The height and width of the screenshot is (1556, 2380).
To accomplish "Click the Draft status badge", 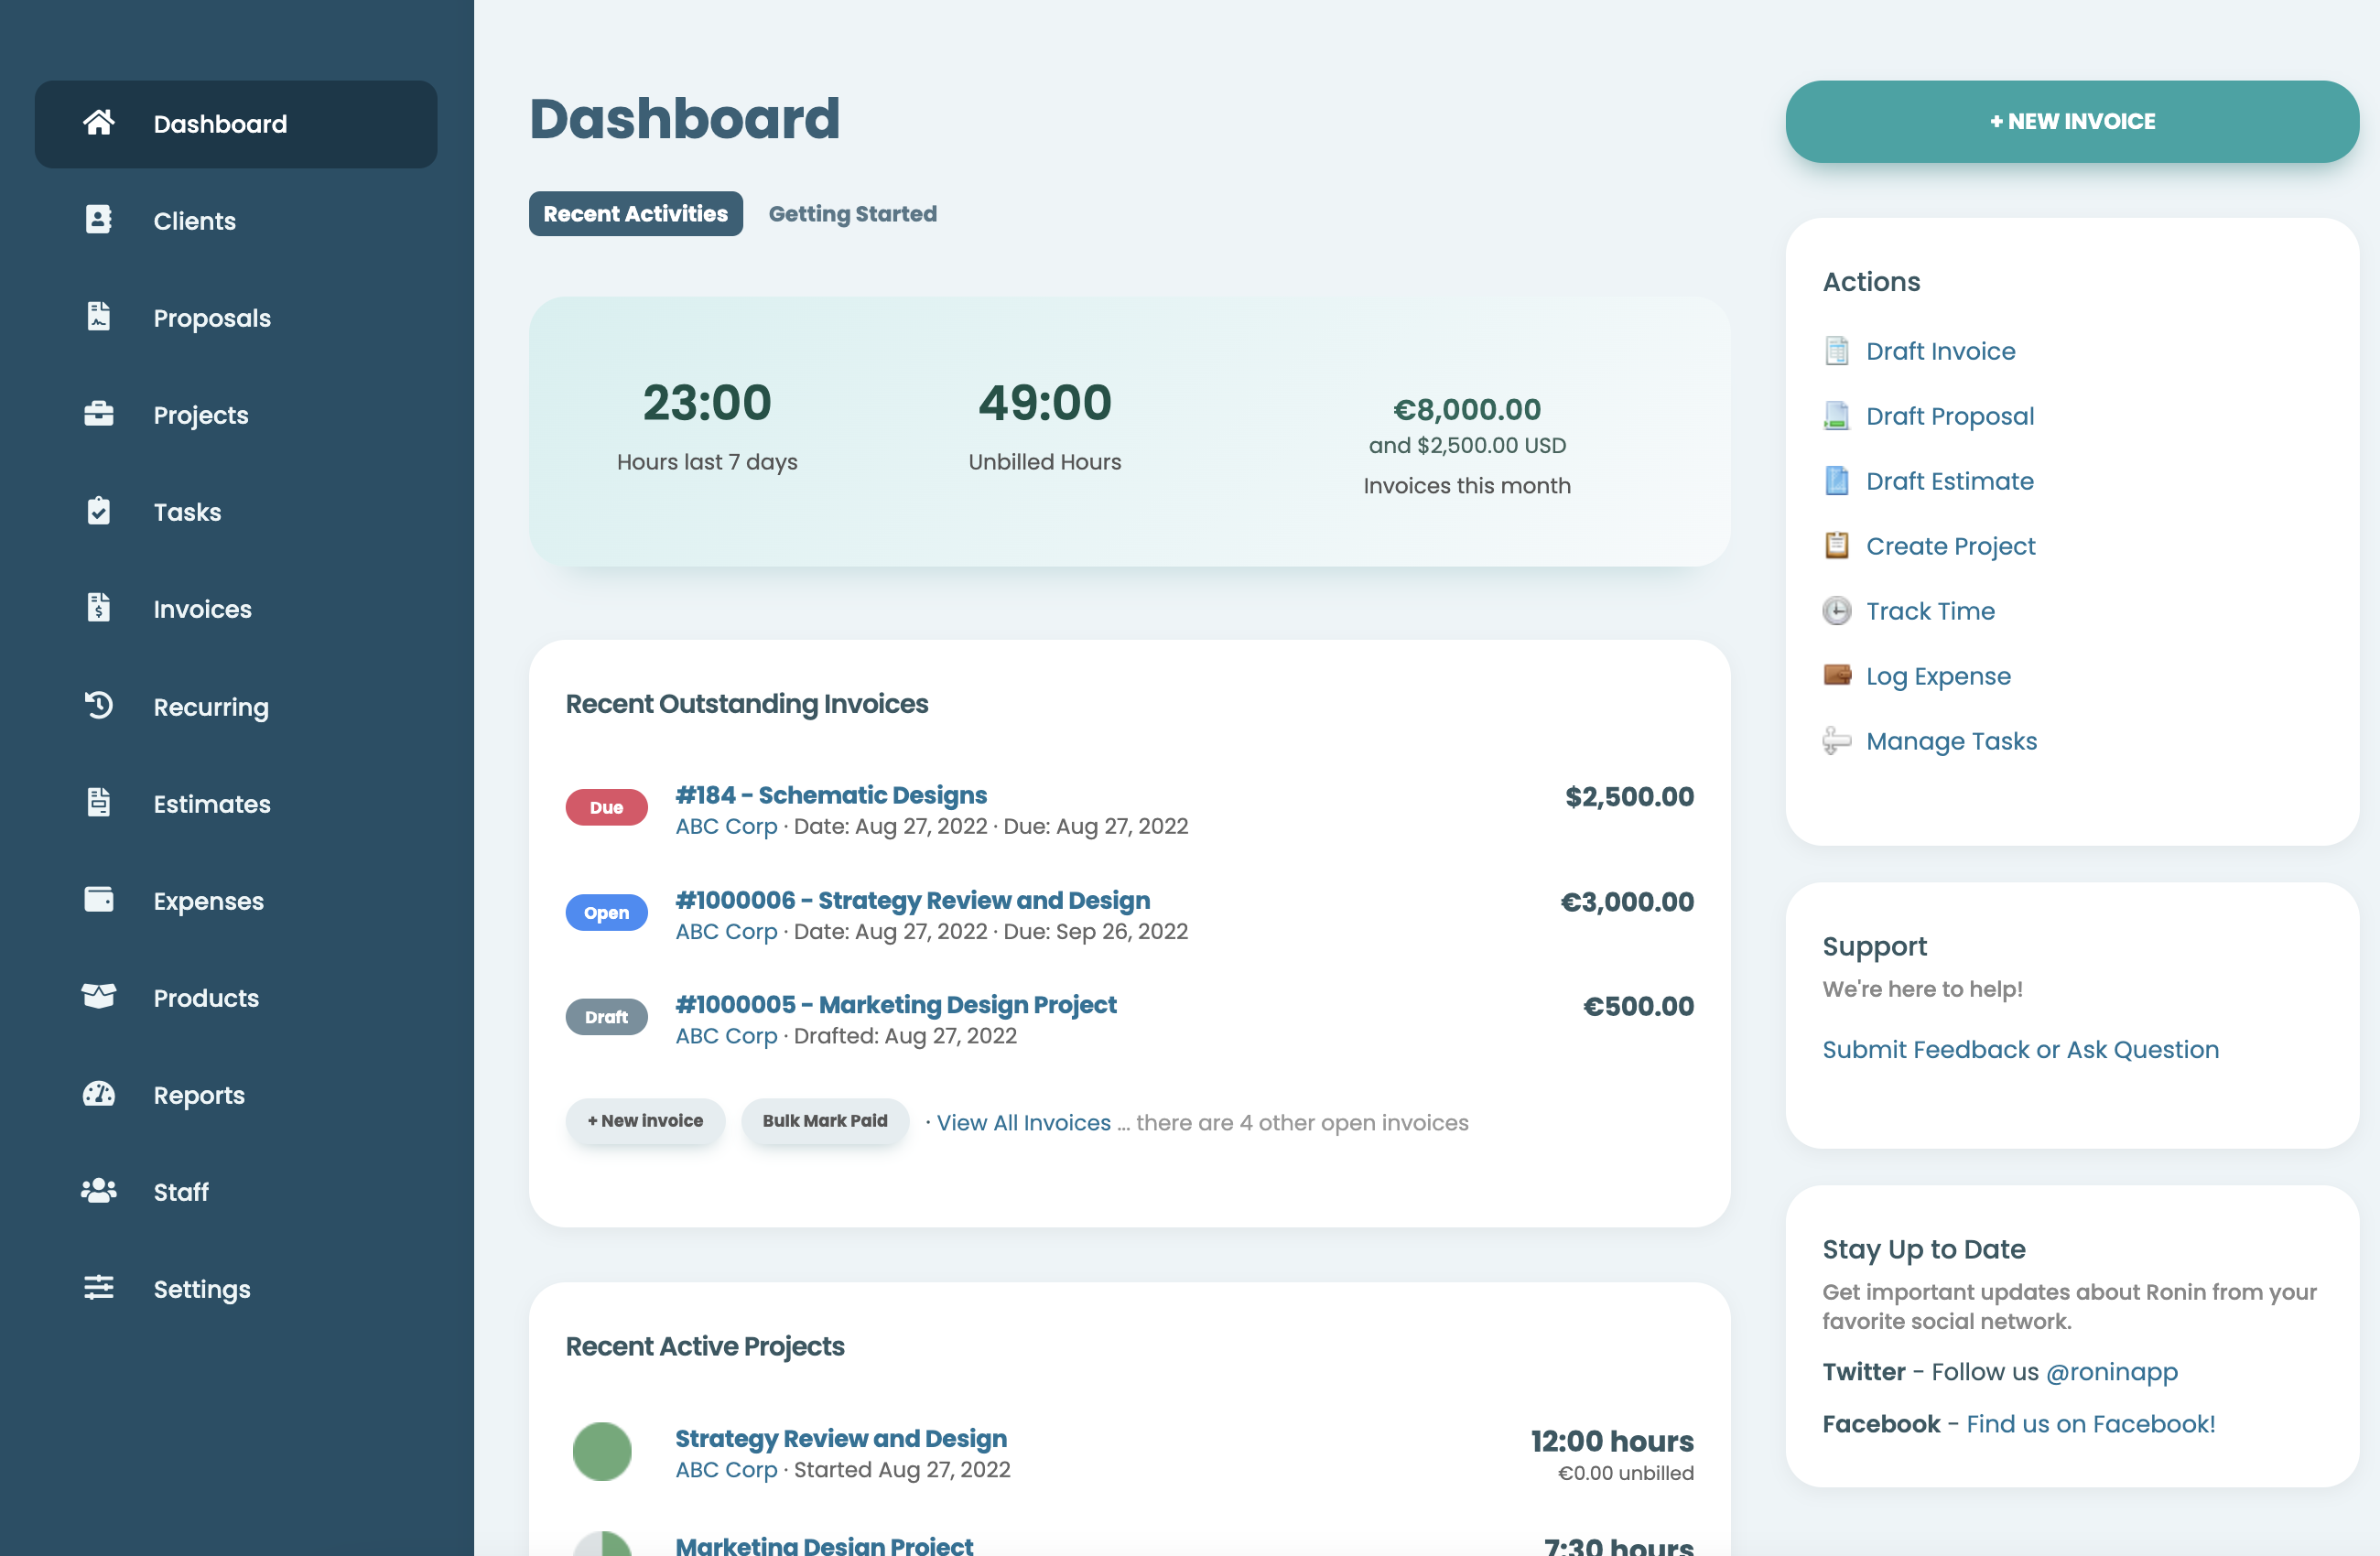I will point(606,1017).
